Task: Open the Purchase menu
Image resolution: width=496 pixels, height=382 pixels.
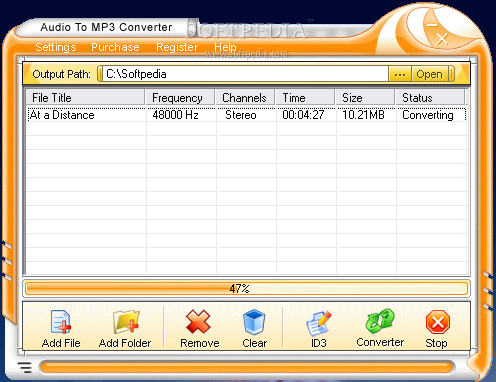Action: point(115,47)
